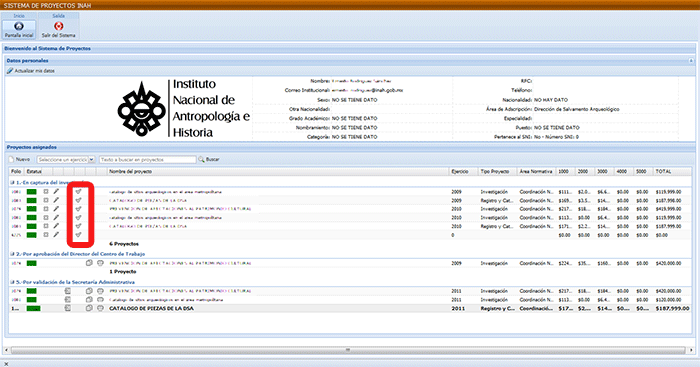The width and height of the screenshot is (700, 367).
Task: Click green status of CATALOGO DE PIEZAS DE LA DSA
Action: pos(33,308)
